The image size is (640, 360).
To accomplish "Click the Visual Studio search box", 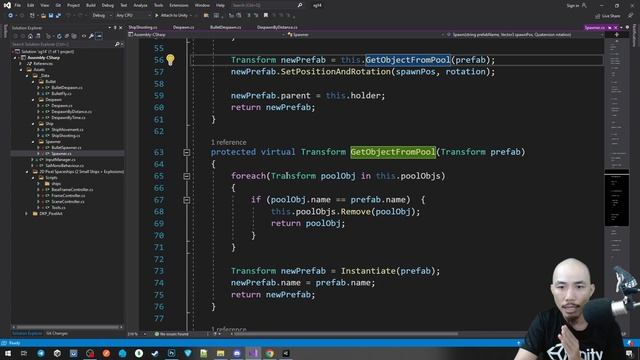I will [x=267, y=5].
